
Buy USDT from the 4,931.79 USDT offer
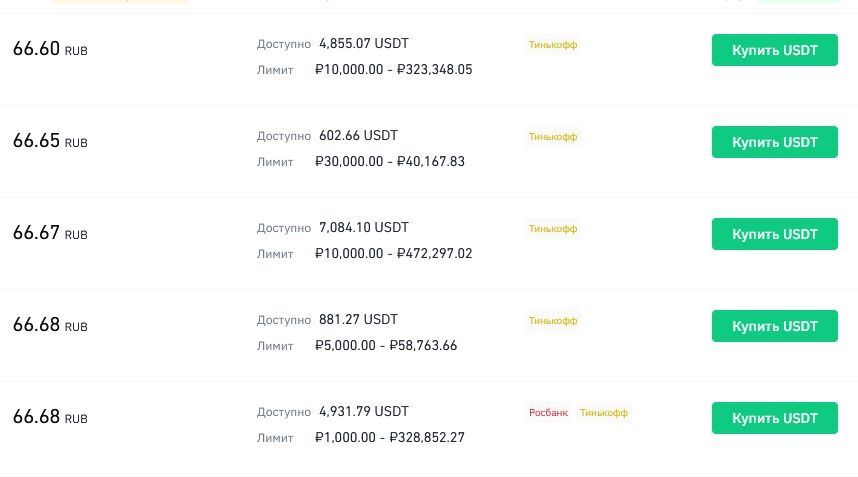click(774, 418)
